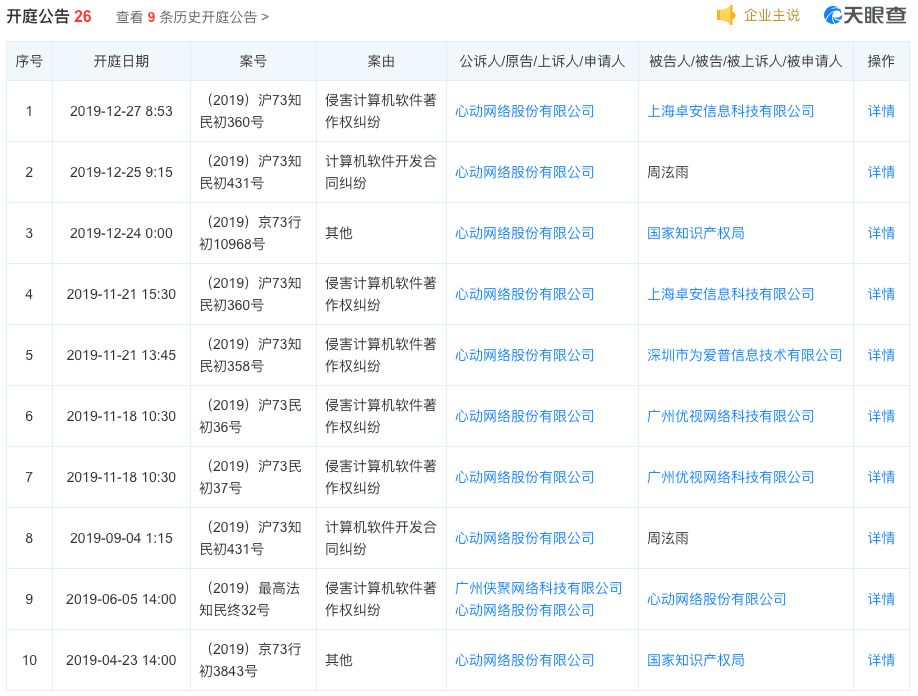The height and width of the screenshot is (696, 918).
Task: Click the 案号 column header
Action: pyautogui.click(x=253, y=61)
